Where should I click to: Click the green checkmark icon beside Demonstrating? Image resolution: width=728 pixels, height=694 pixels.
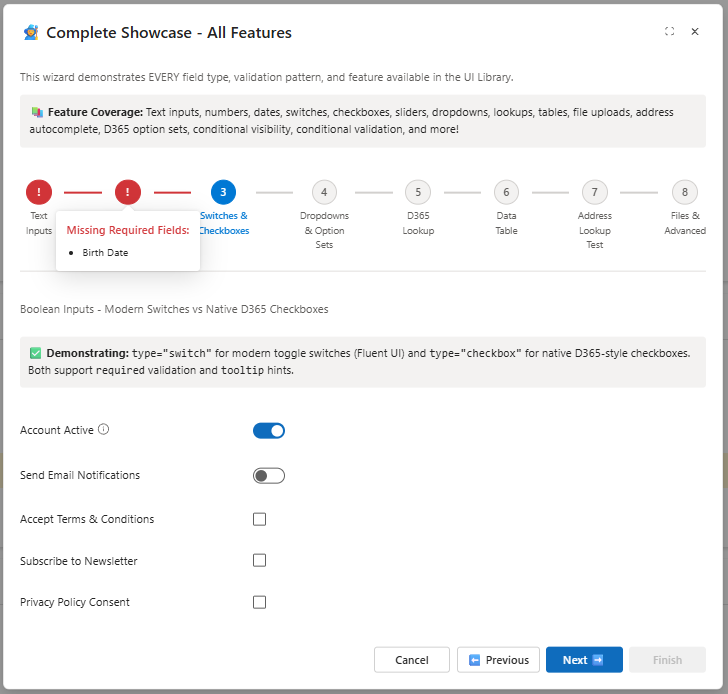(x=35, y=353)
